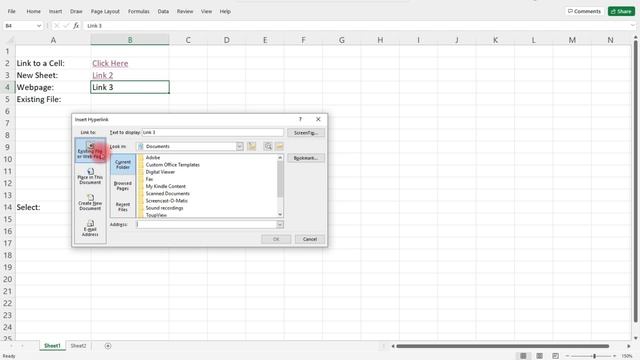Open the Home ribbon tab
640x360 pixels.
point(33,11)
